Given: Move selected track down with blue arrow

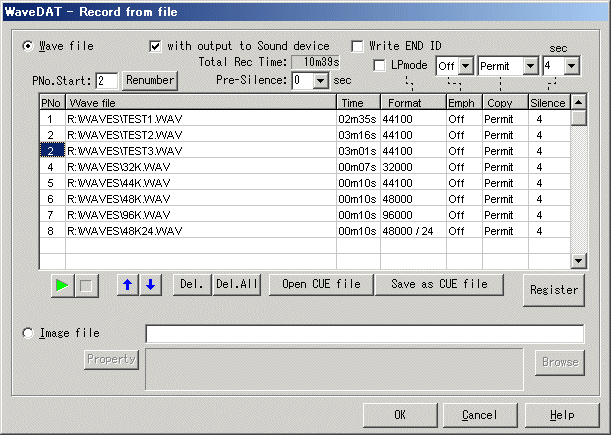Looking at the screenshot, I should tap(150, 285).
